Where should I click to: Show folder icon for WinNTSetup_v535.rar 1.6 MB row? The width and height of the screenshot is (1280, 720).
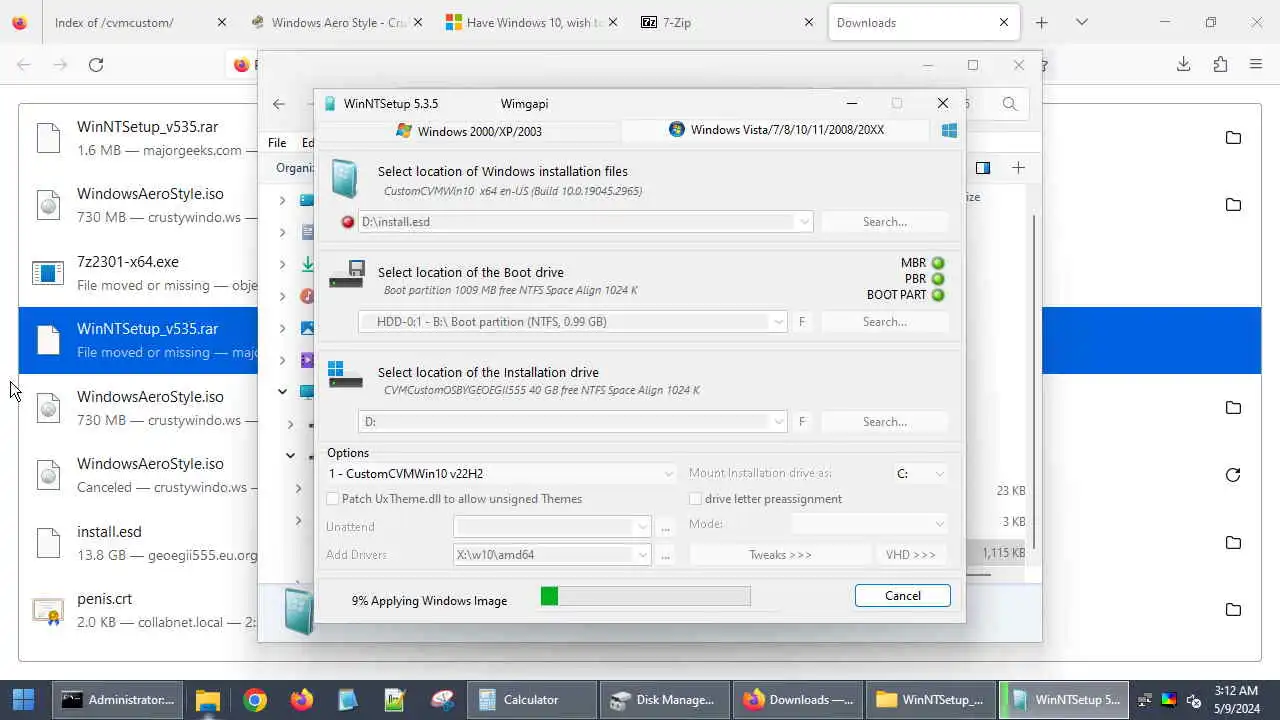[1233, 137]
